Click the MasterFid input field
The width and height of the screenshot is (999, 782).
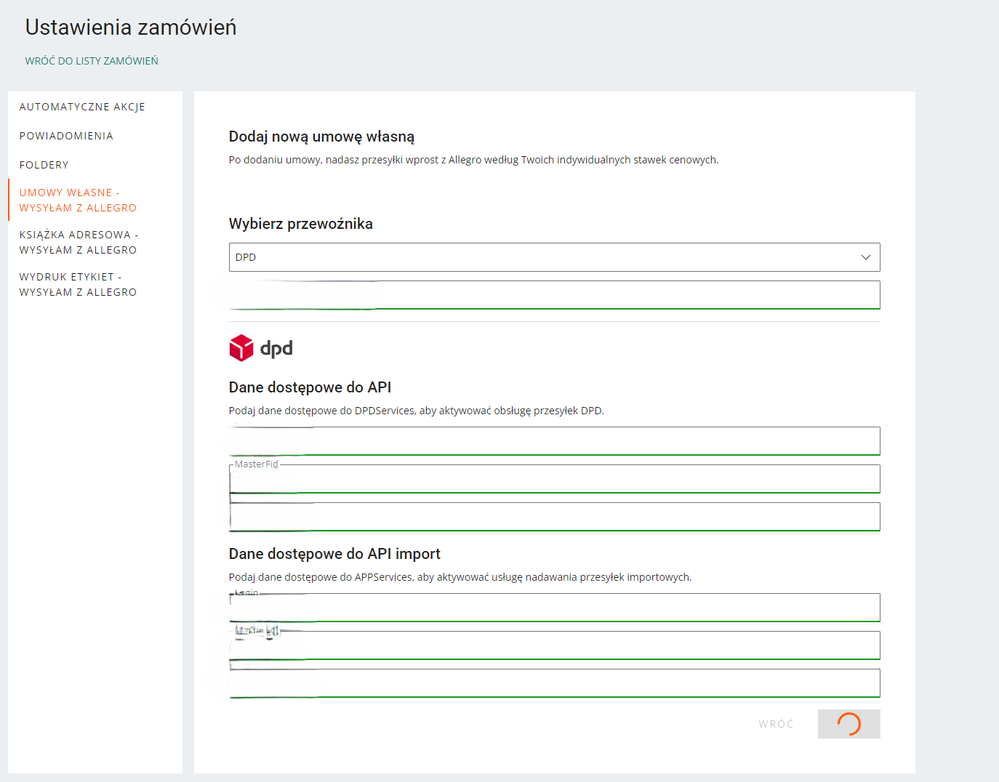click(554, 479)
